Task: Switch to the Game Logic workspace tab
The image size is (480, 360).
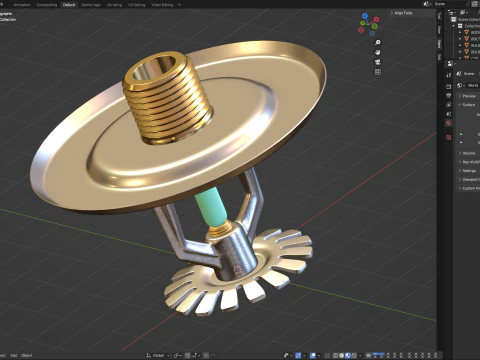Action: point(91,5)
